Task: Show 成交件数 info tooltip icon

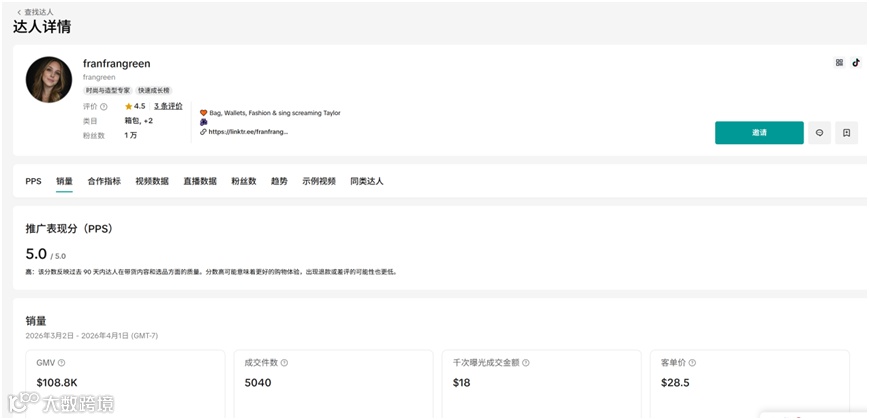Action: [x=284, y=363]
